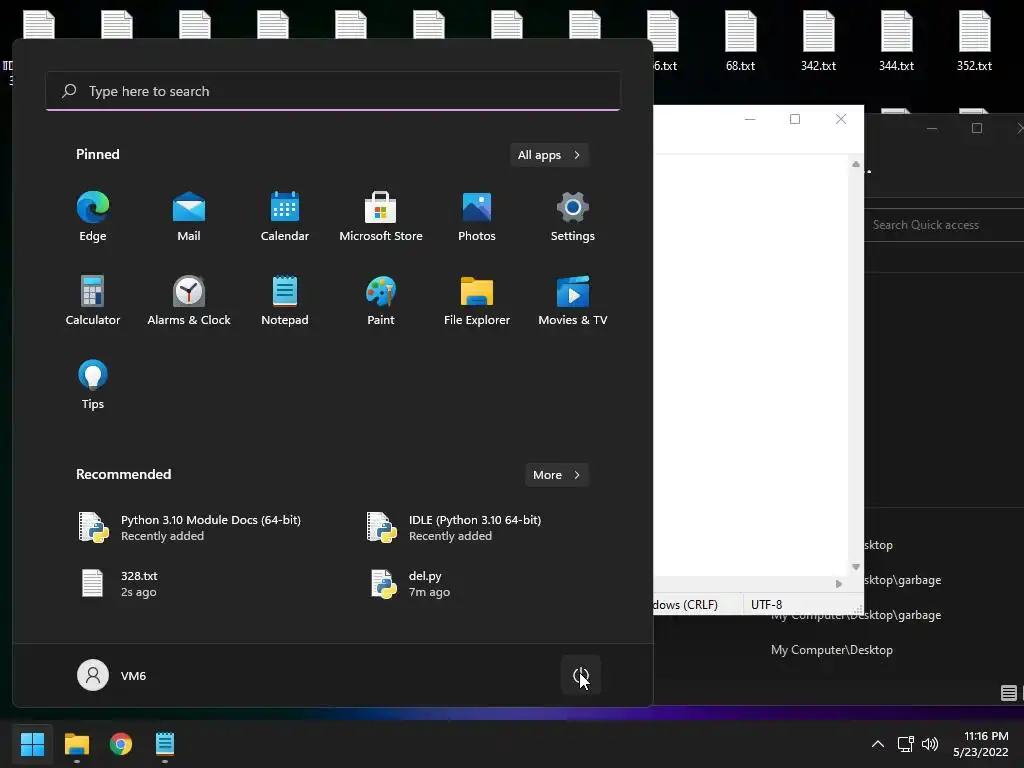Open Settings gear in pinned apps
Image resolution: width=1024 pixels, height=768 pixels.
click(573, 216)
